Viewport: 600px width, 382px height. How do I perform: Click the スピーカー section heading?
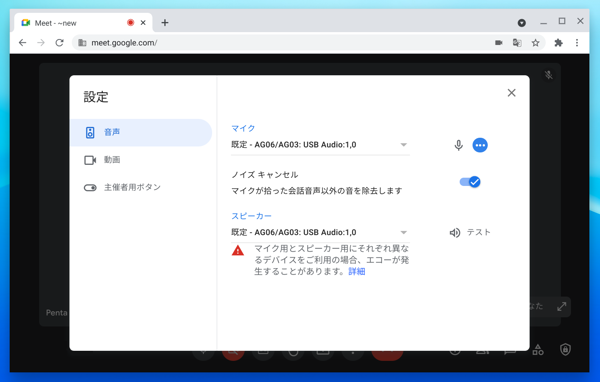point(251,216)
